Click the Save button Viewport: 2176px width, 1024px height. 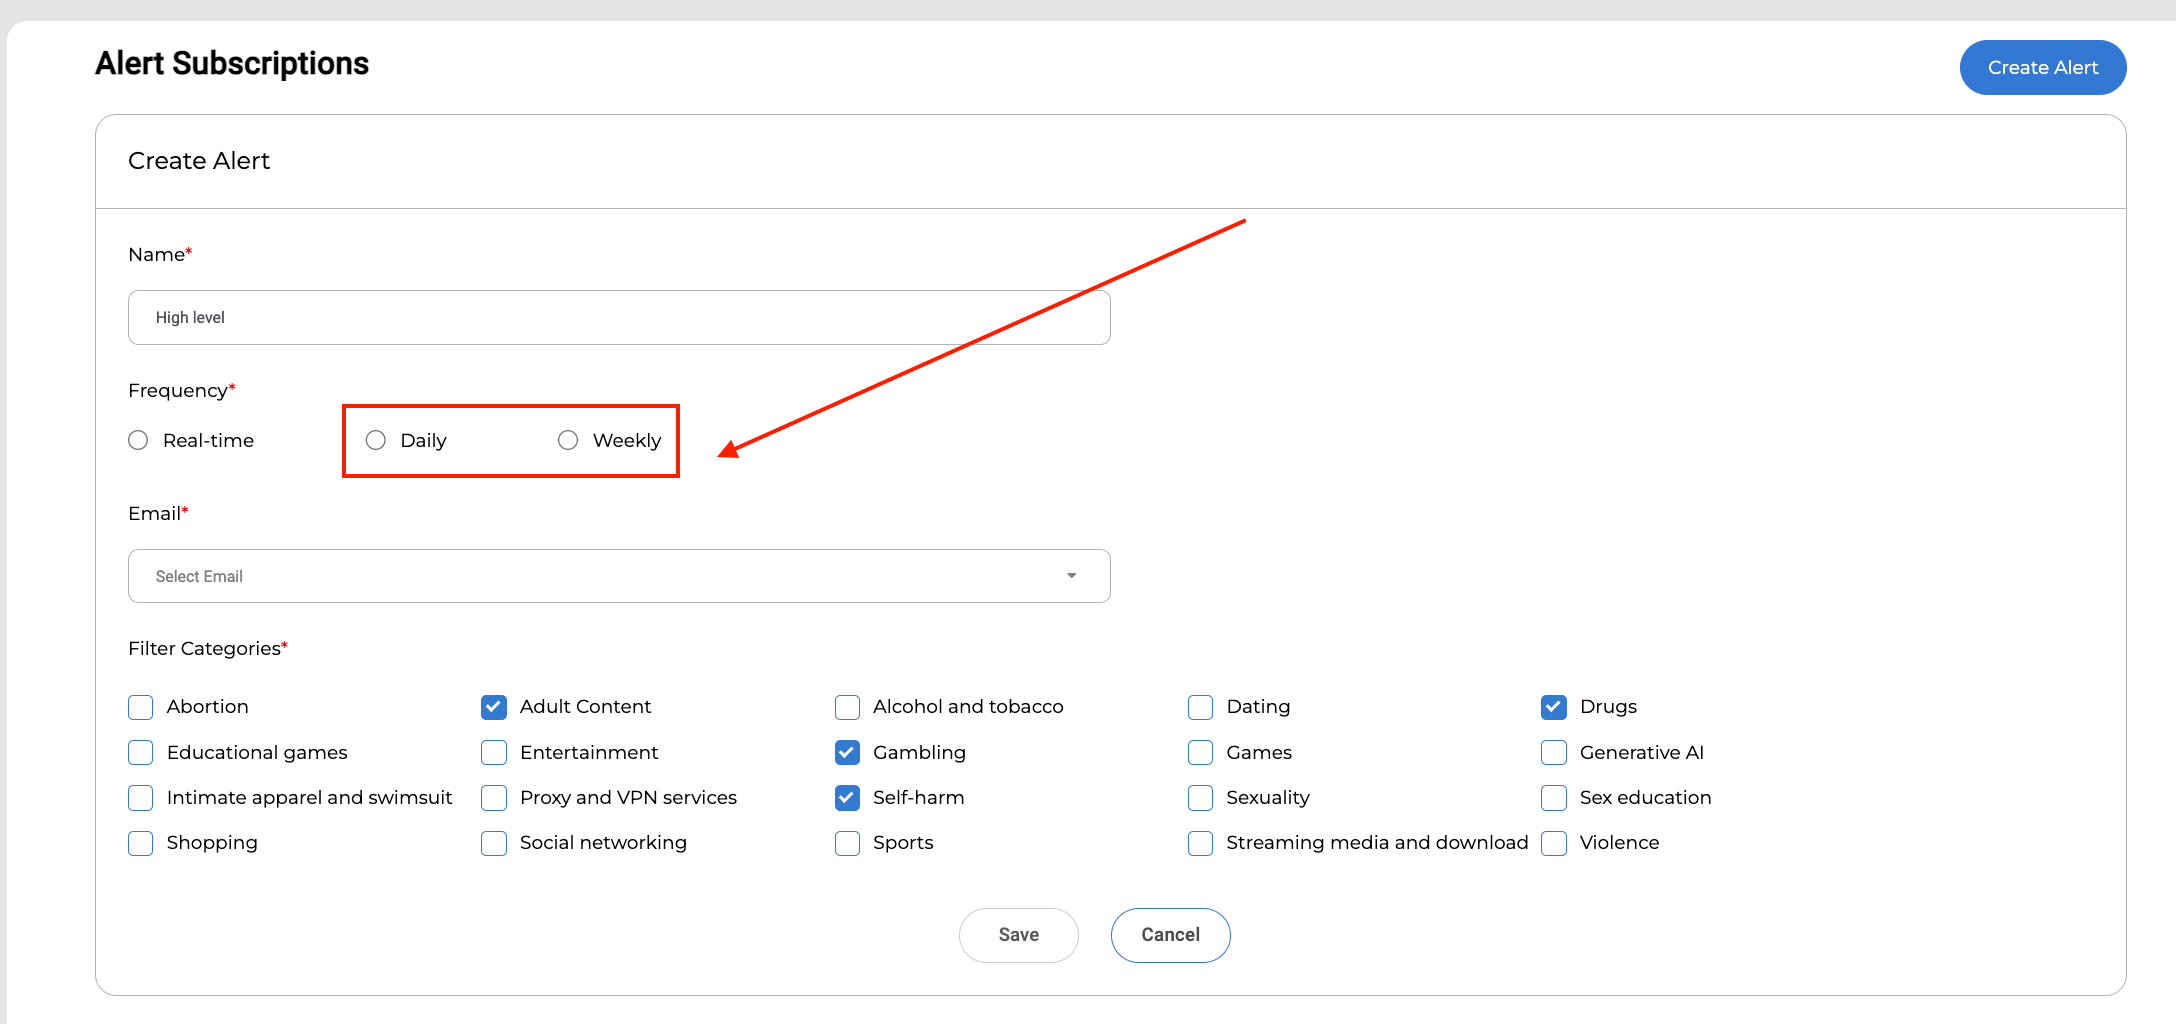click(1018, 935)
